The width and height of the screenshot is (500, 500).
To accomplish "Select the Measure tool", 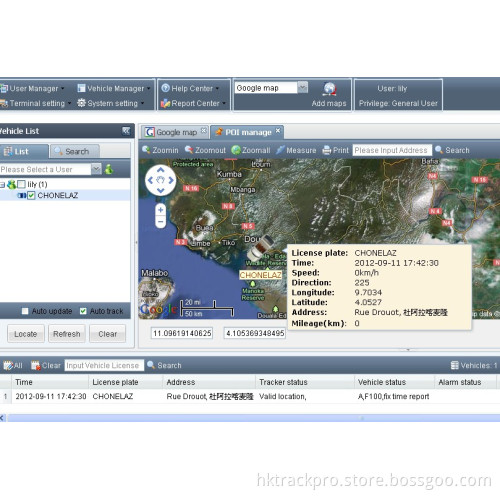I will click(296, 150).
